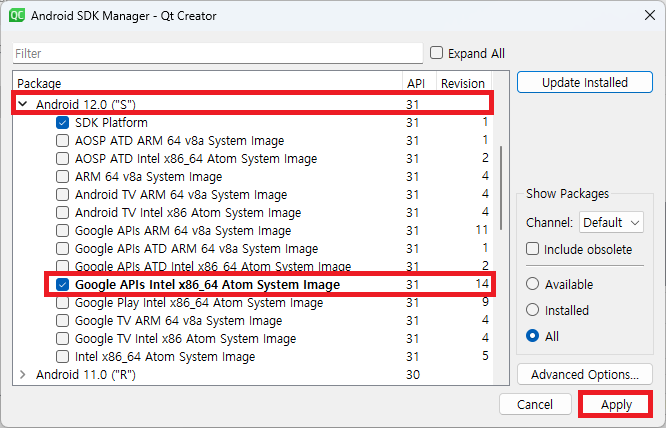Check Google APIs ARM 64 v8a System Image
666x428 pixels.
pos(62,231)
